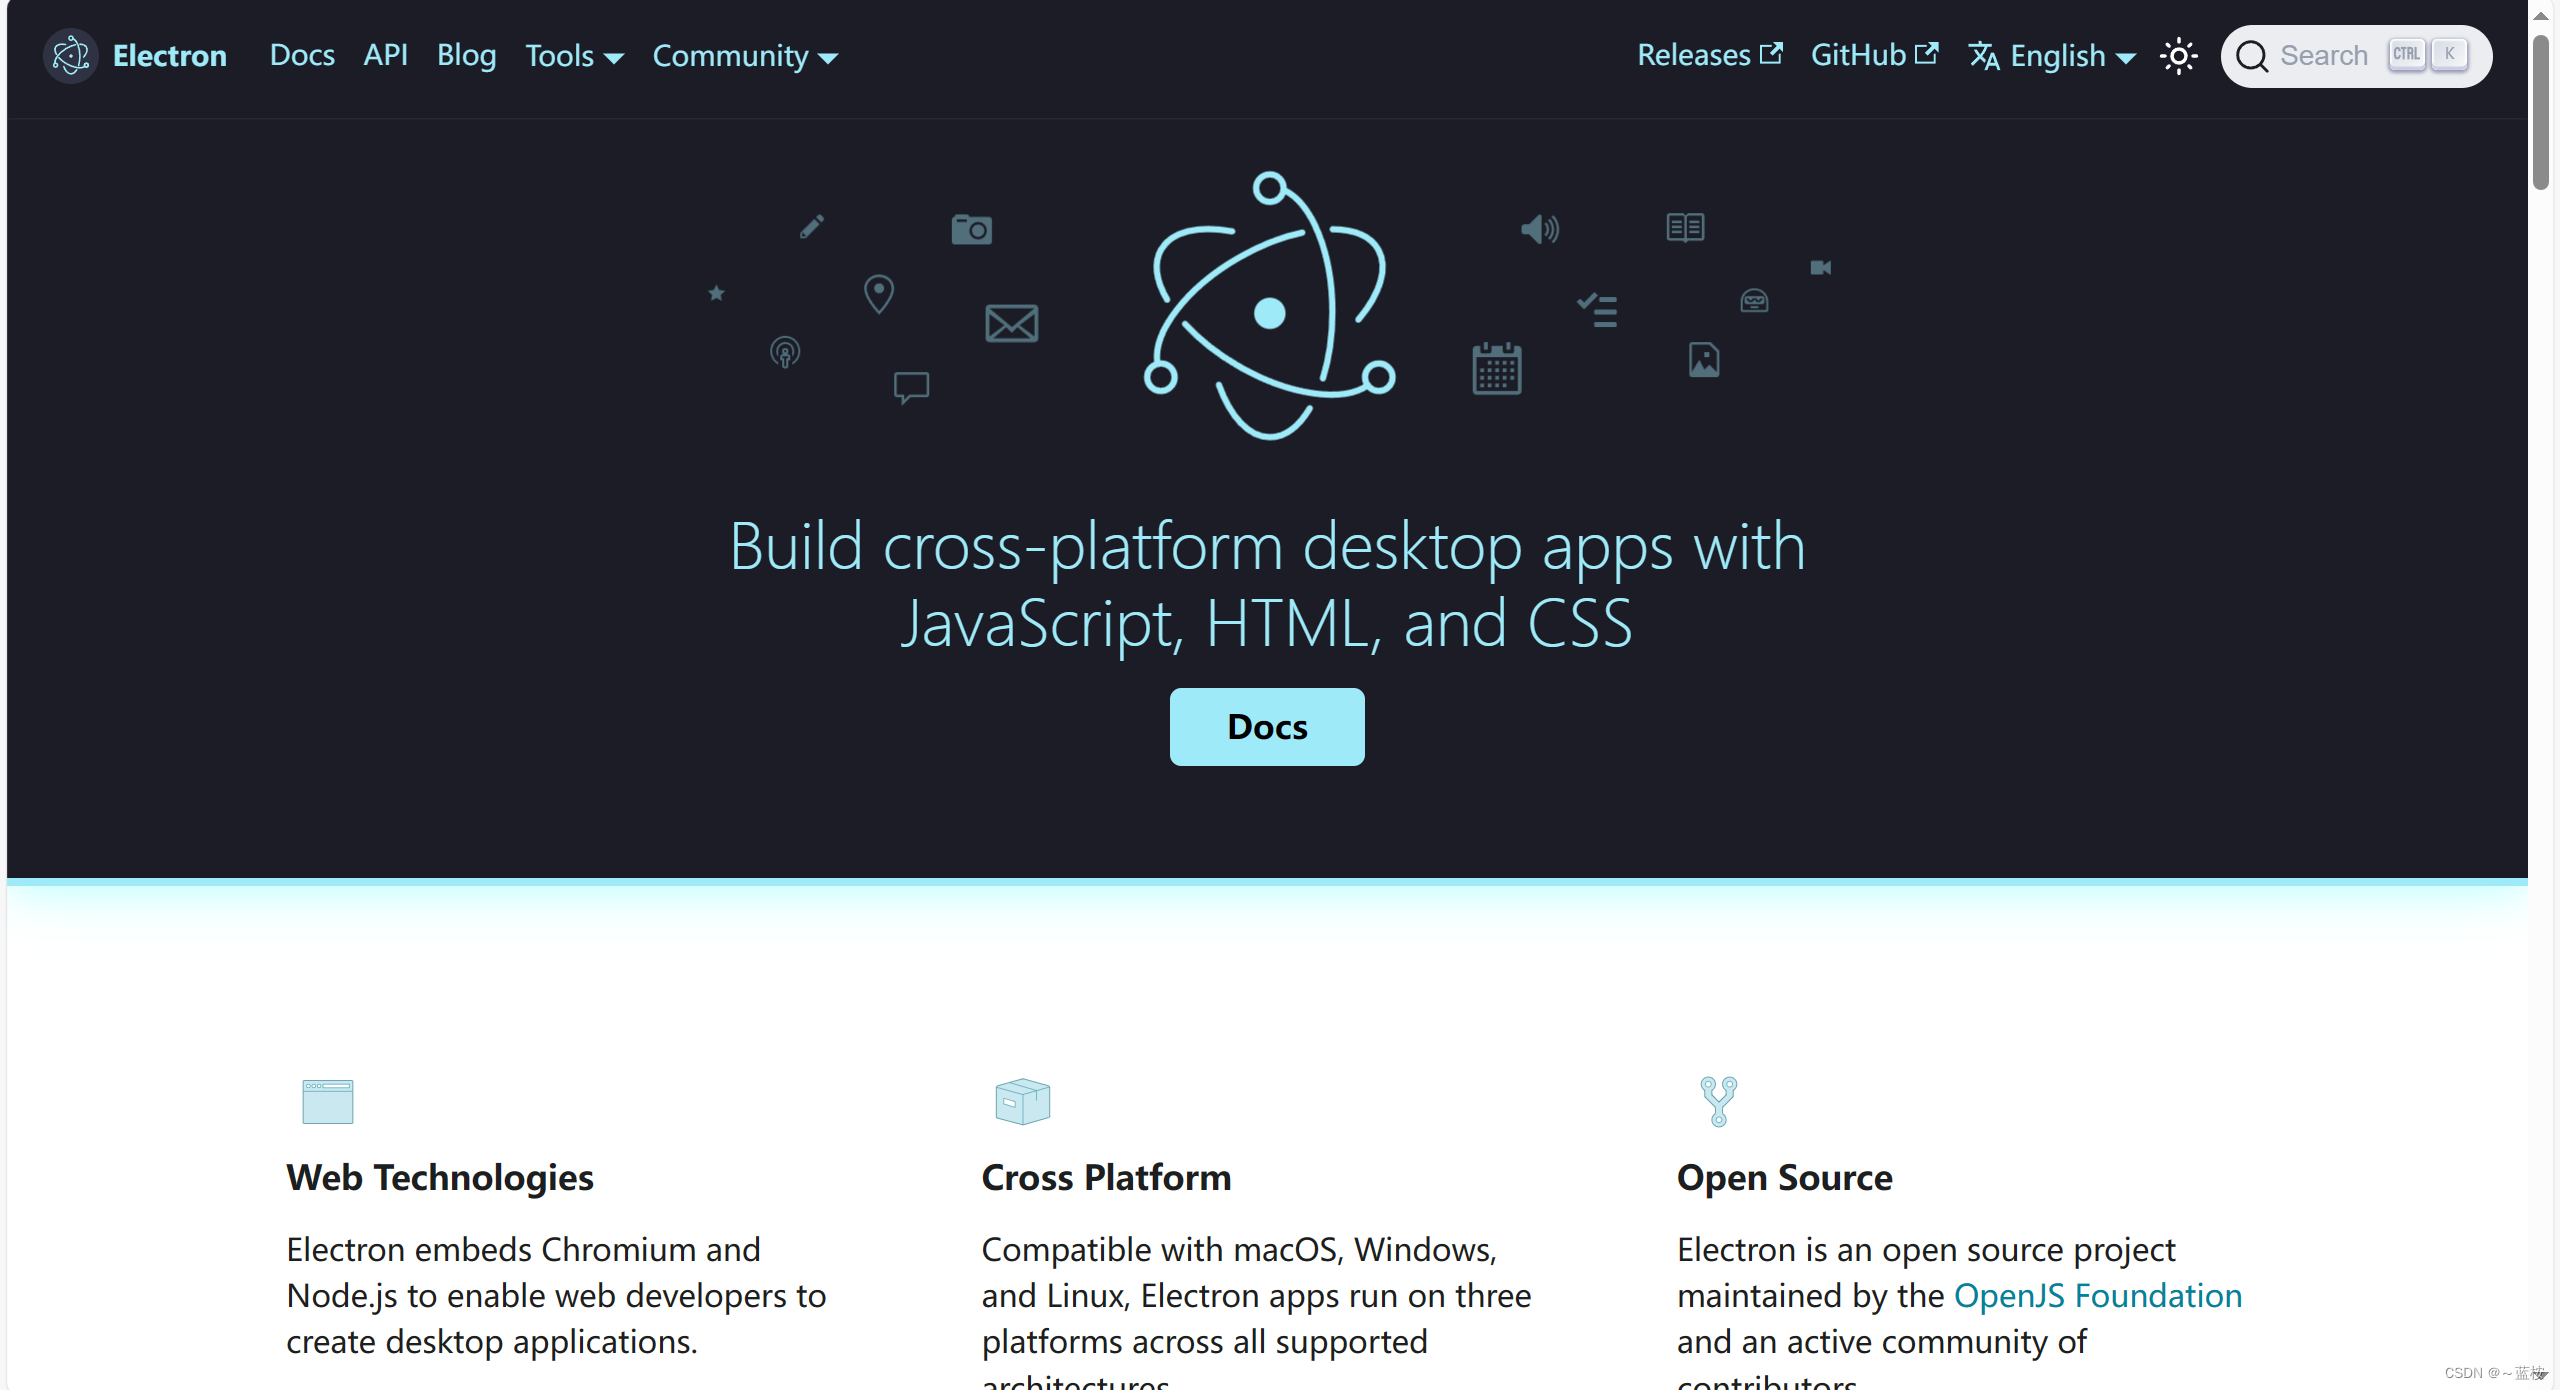Click the big Docs button
This screenshot has width=2560, height=1390.
[x=1267, y=727]
